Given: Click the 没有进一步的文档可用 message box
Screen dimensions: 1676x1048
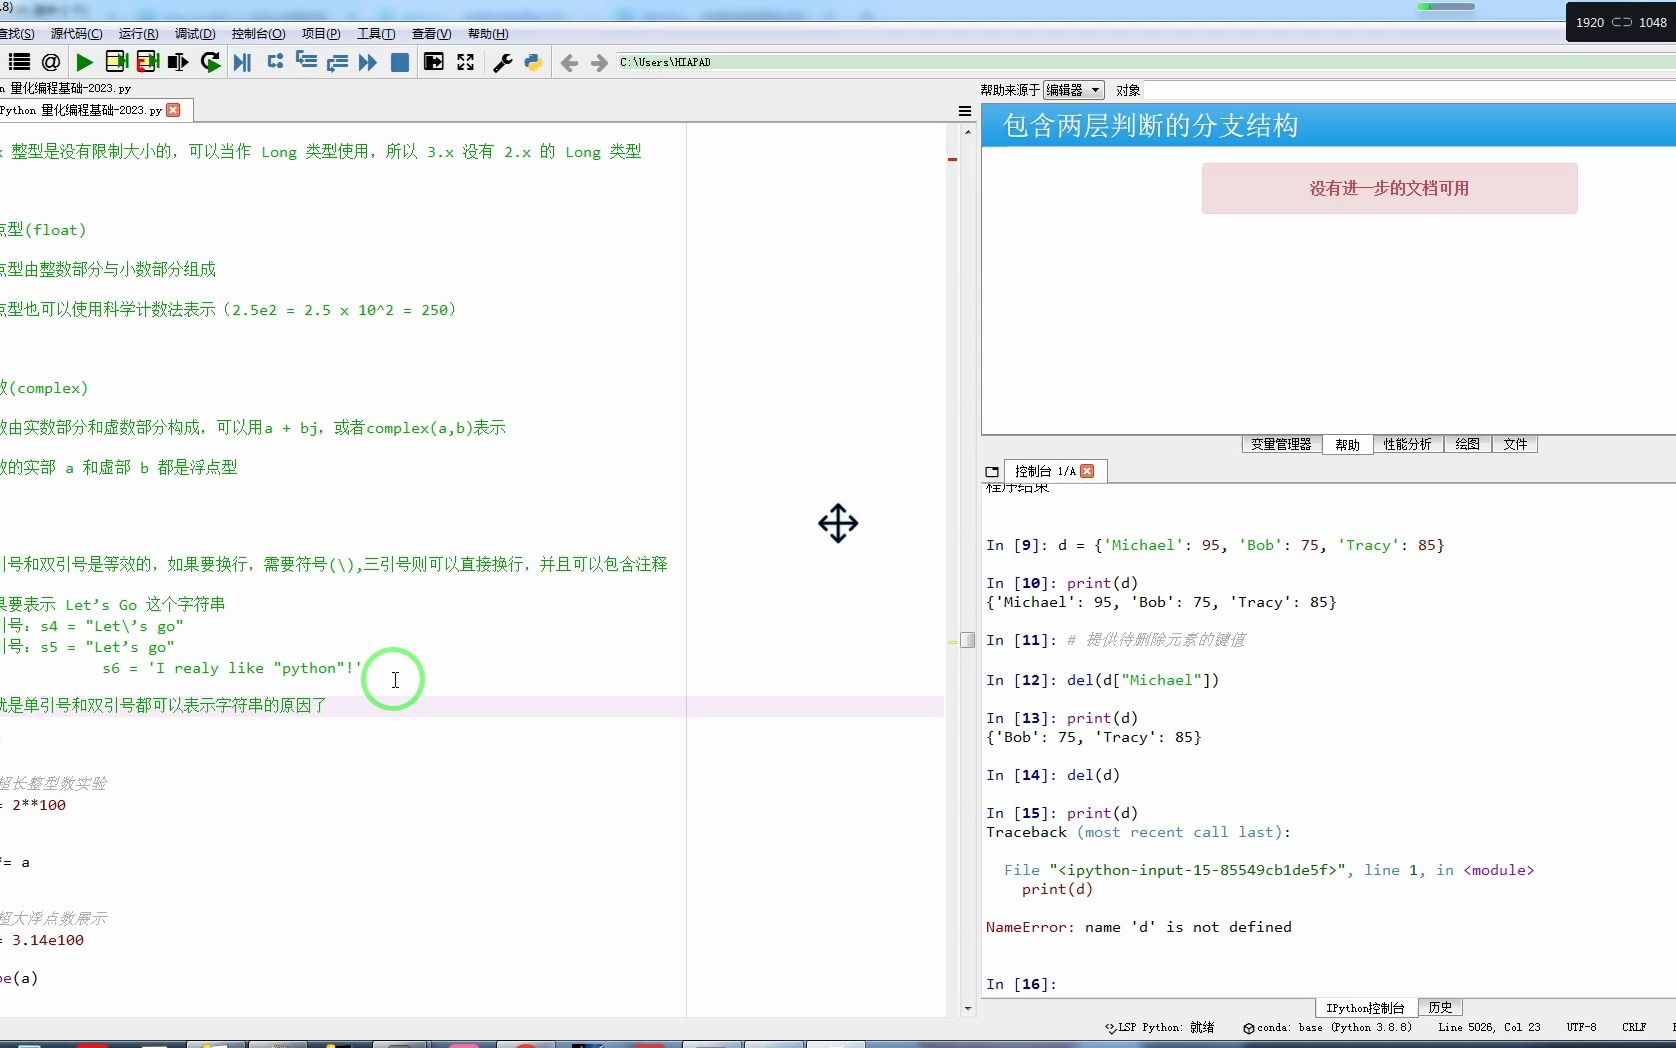Looking at the screenshot, I should [1389, 188].
